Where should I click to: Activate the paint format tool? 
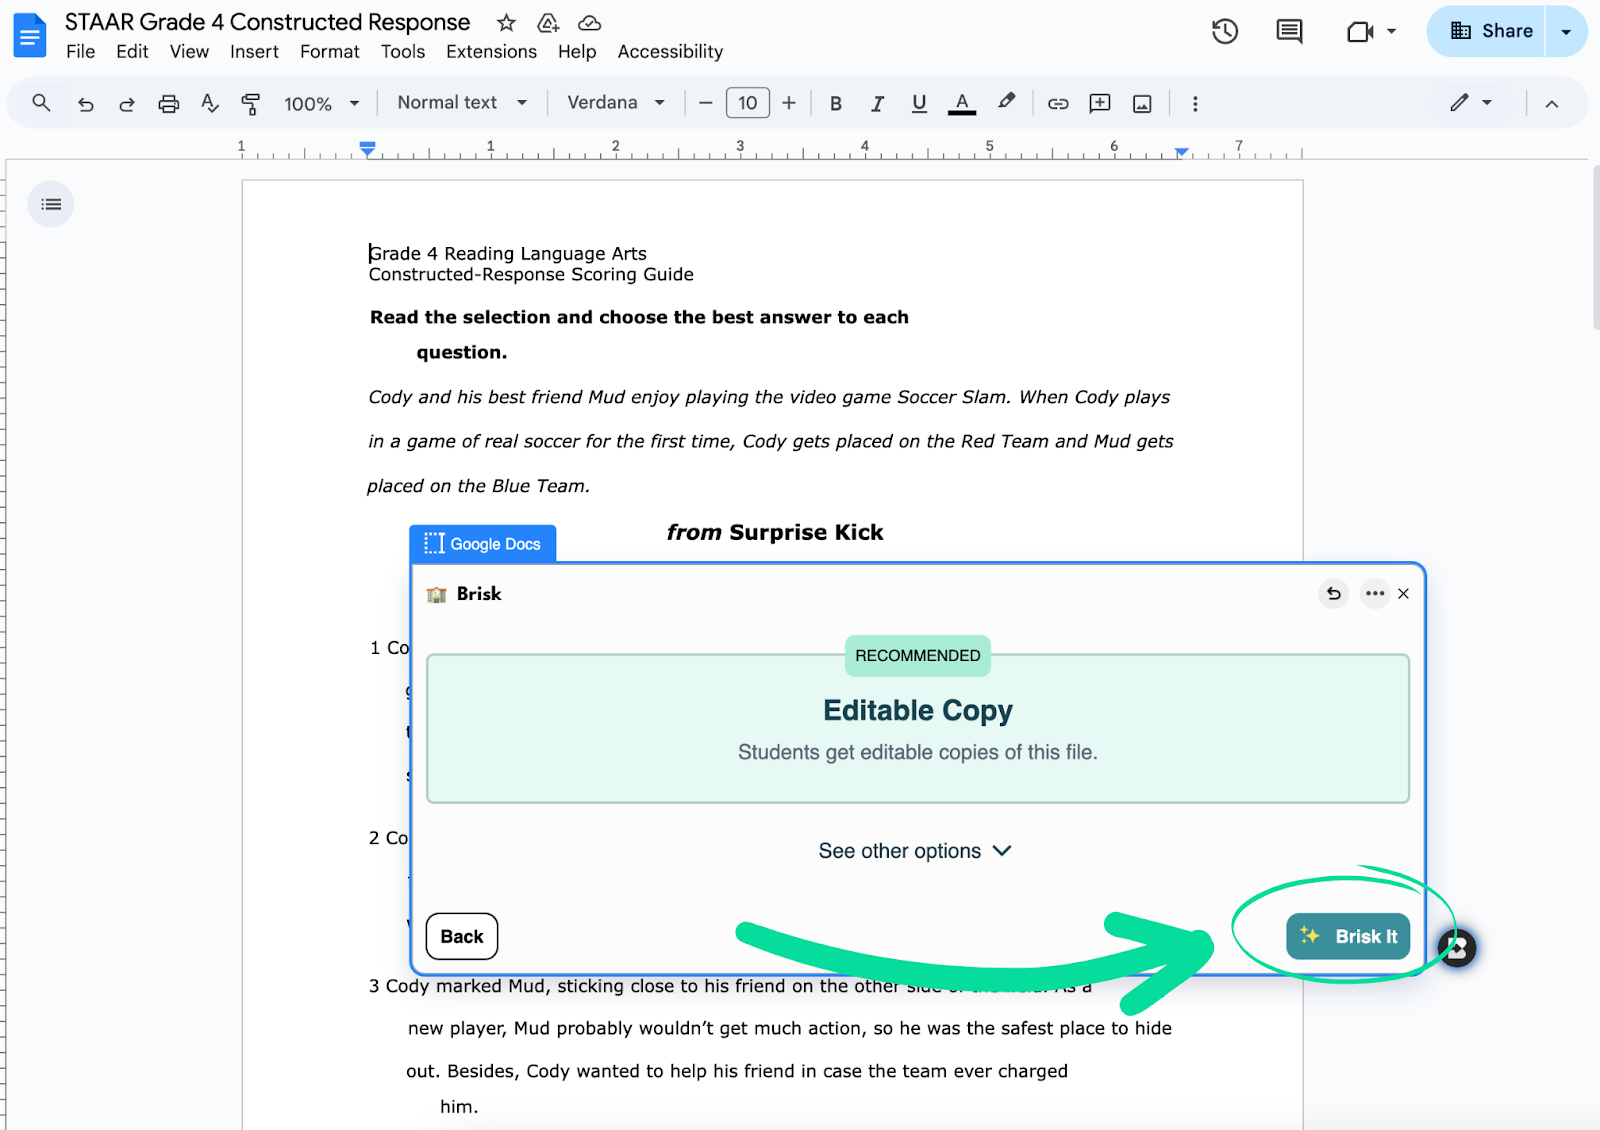tap(251, 103)
